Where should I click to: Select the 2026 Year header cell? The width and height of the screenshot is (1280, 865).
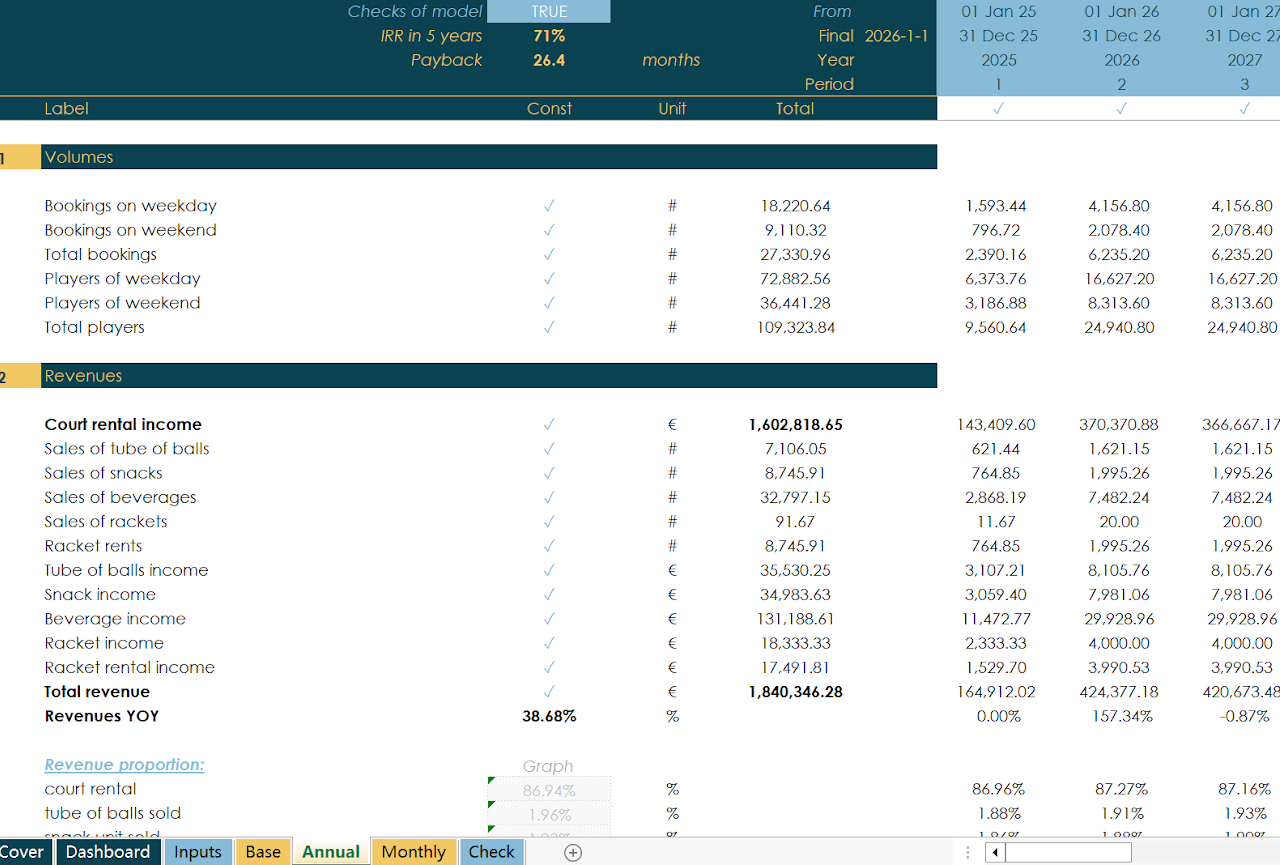(1121, 60)
